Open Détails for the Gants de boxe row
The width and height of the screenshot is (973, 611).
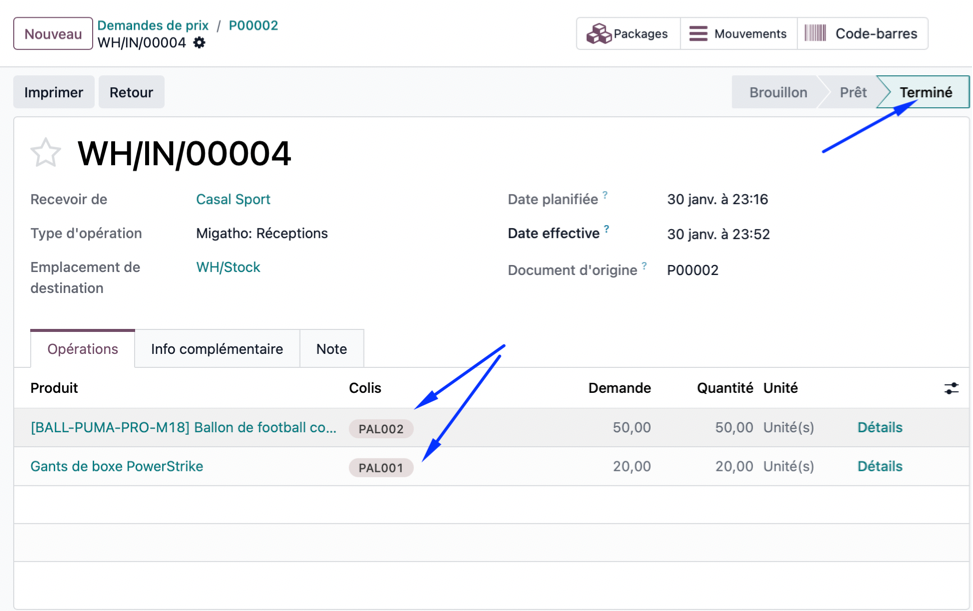(x=879, y=466)
